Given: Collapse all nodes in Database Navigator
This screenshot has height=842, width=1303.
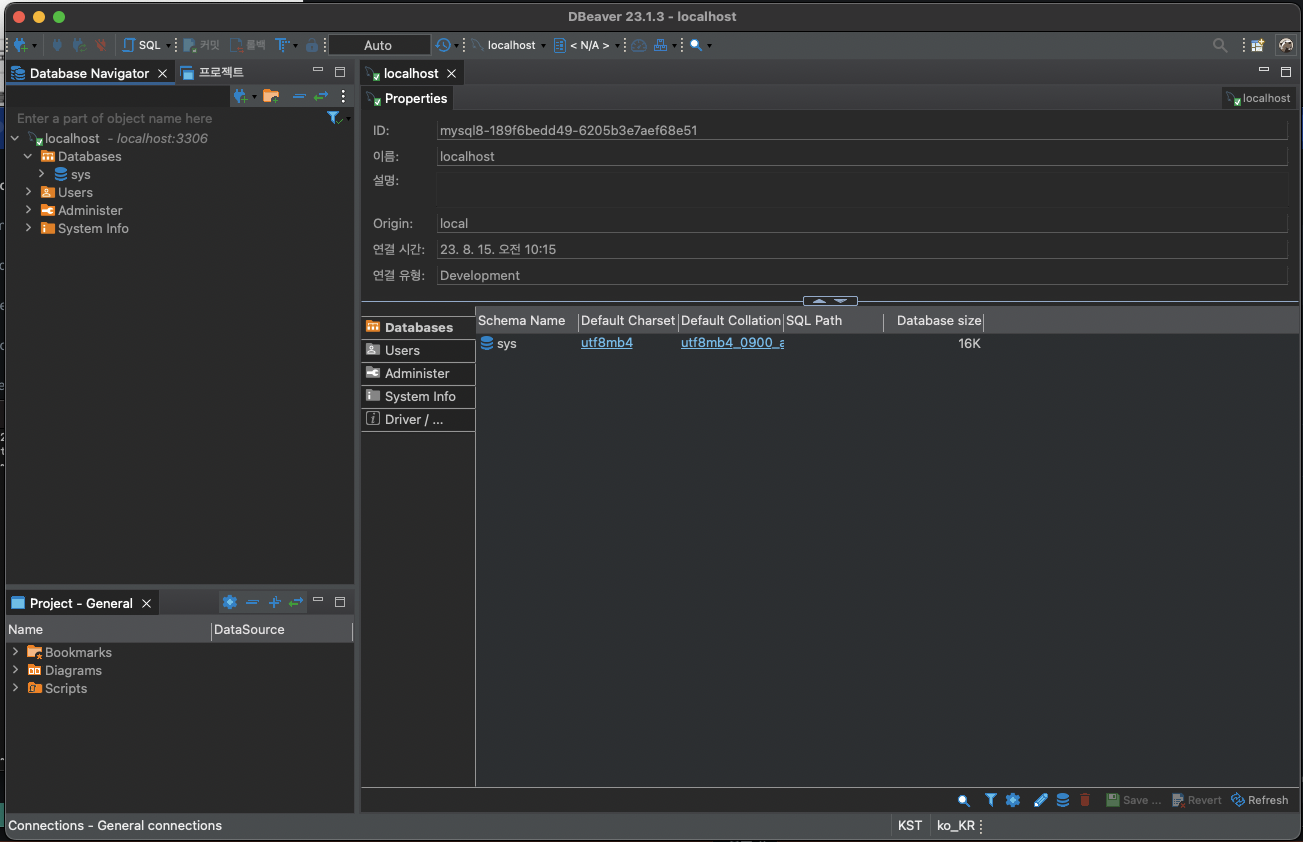Looking at the screenshot, I should tap(298, 96).
